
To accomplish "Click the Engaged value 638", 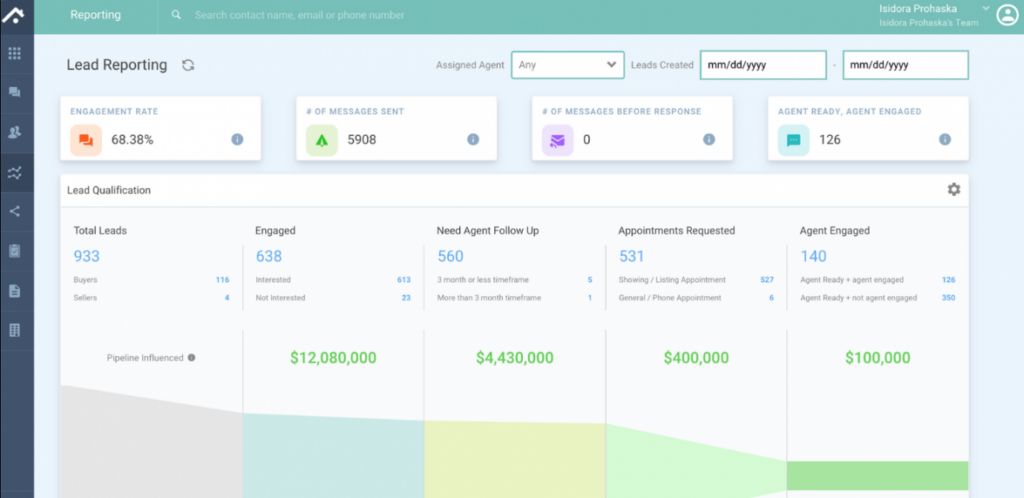I will click(x=268, y=256).
